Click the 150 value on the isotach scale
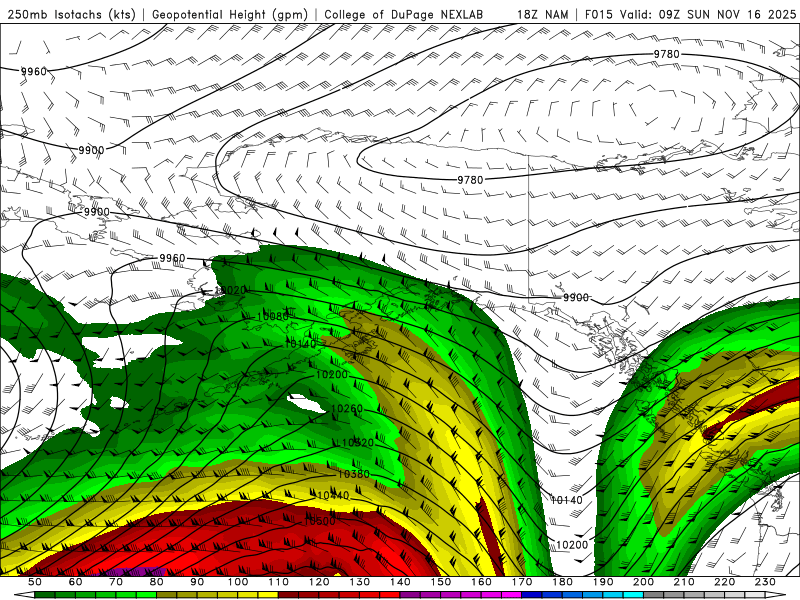 [x=441, y=582]
